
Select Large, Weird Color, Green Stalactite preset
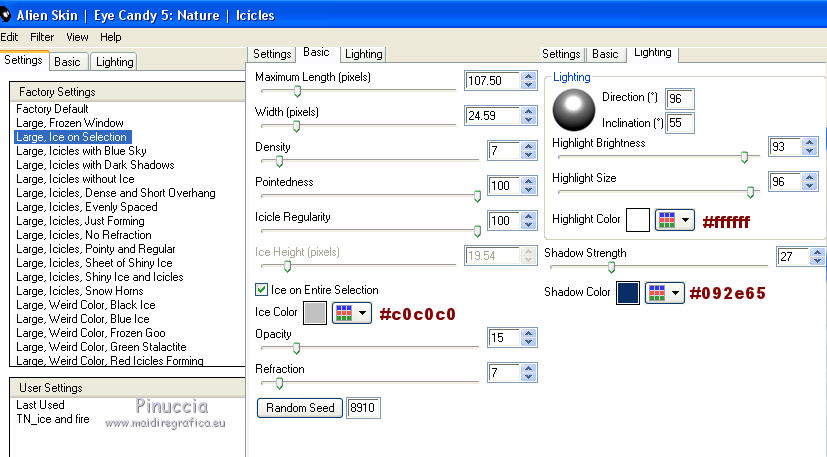pyautogui.click(x=101, y=347)
